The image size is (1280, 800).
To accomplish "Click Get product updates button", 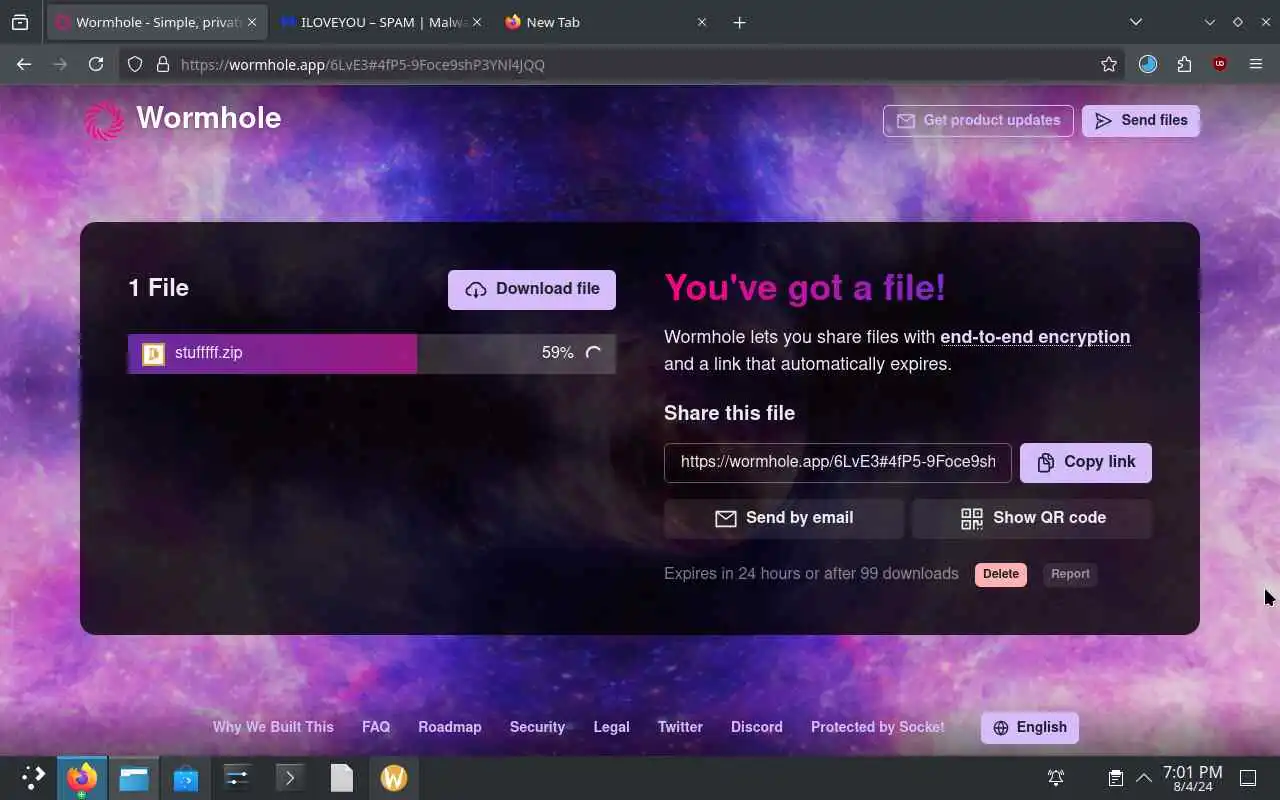I will tap(978, 120).
